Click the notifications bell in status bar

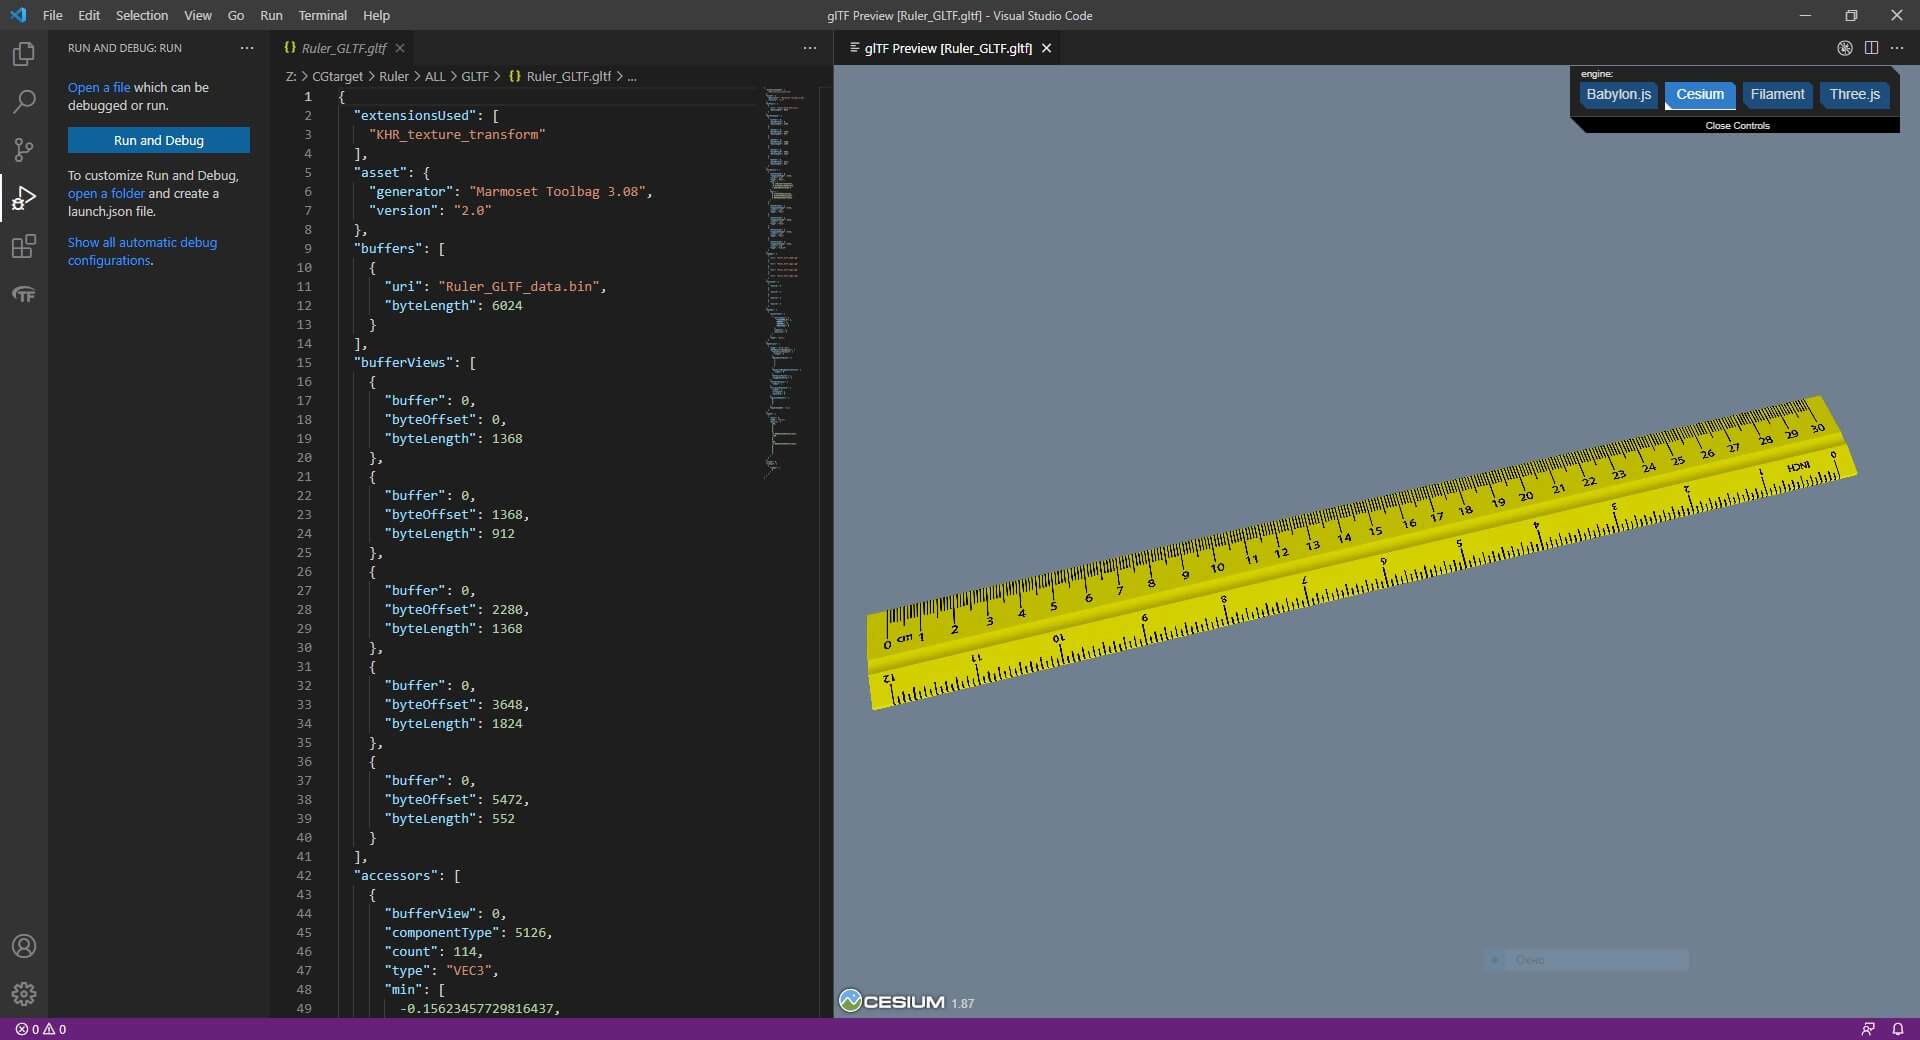click(x=1897, y=1029)
